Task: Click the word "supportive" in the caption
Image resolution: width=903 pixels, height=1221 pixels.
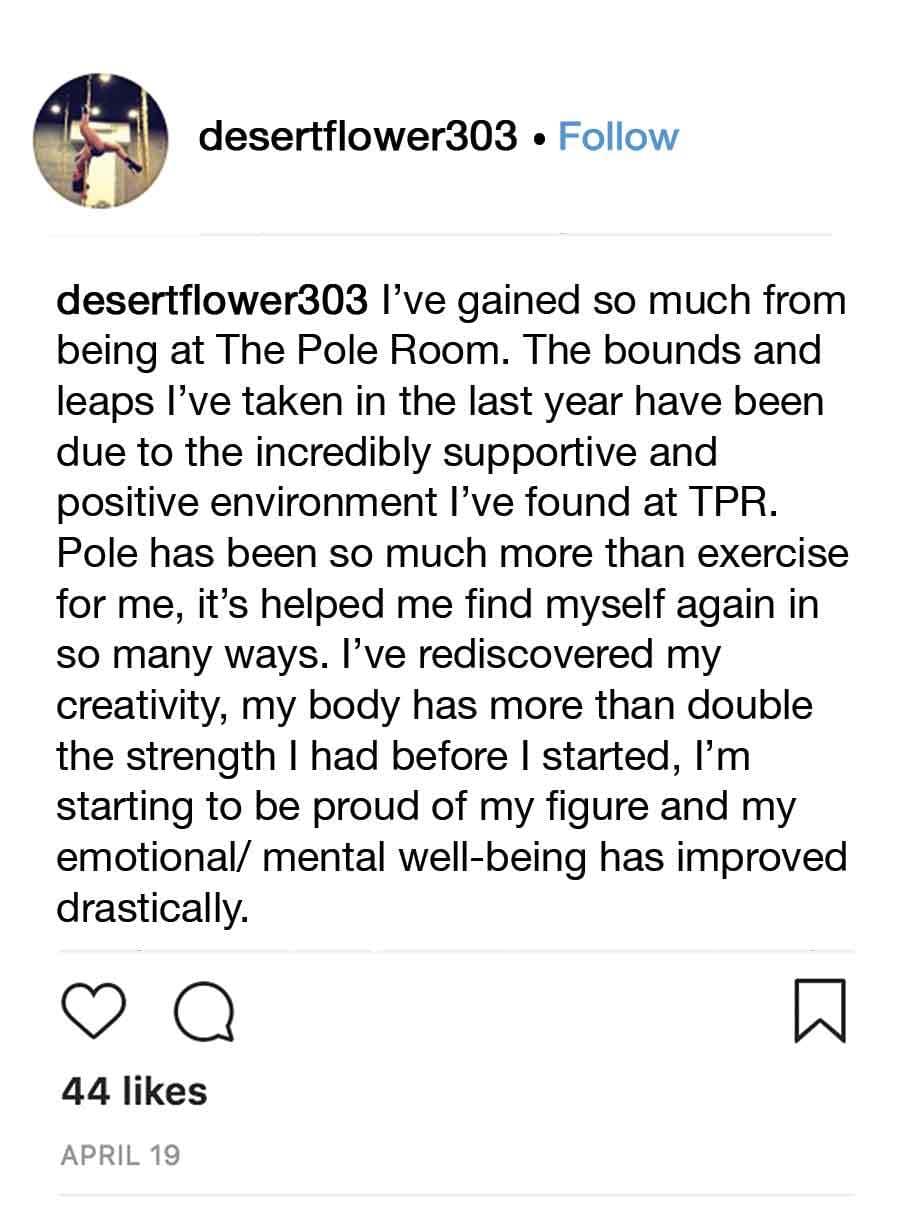Action: (x=541, y=452)
